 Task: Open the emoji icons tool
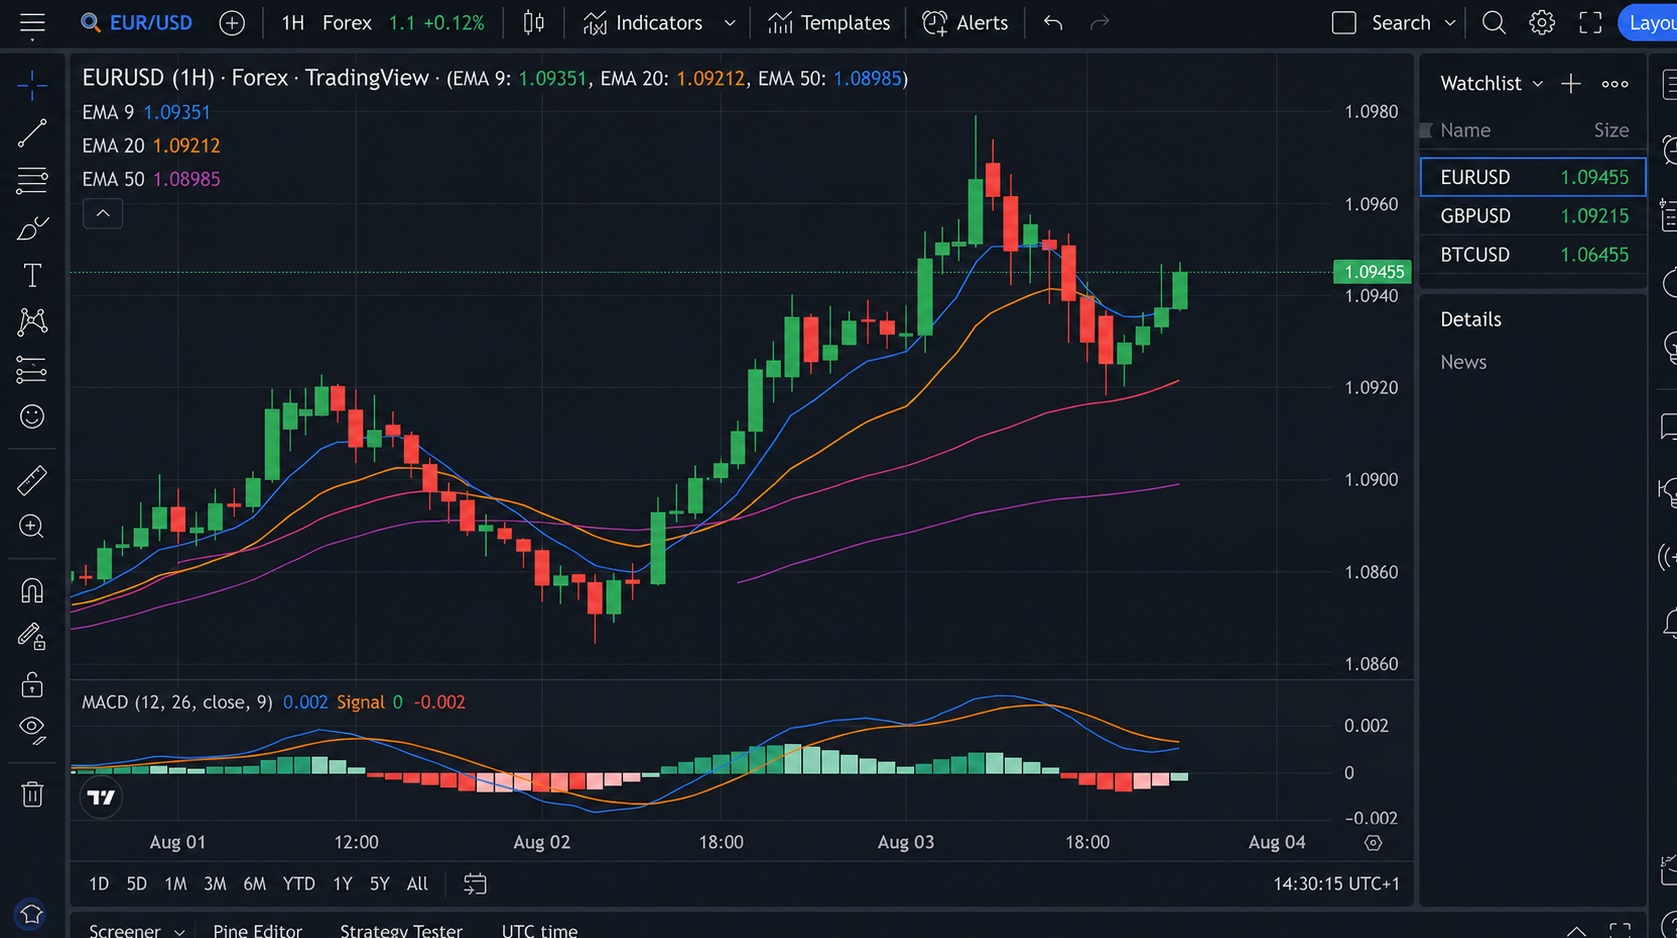pos(32,417)
